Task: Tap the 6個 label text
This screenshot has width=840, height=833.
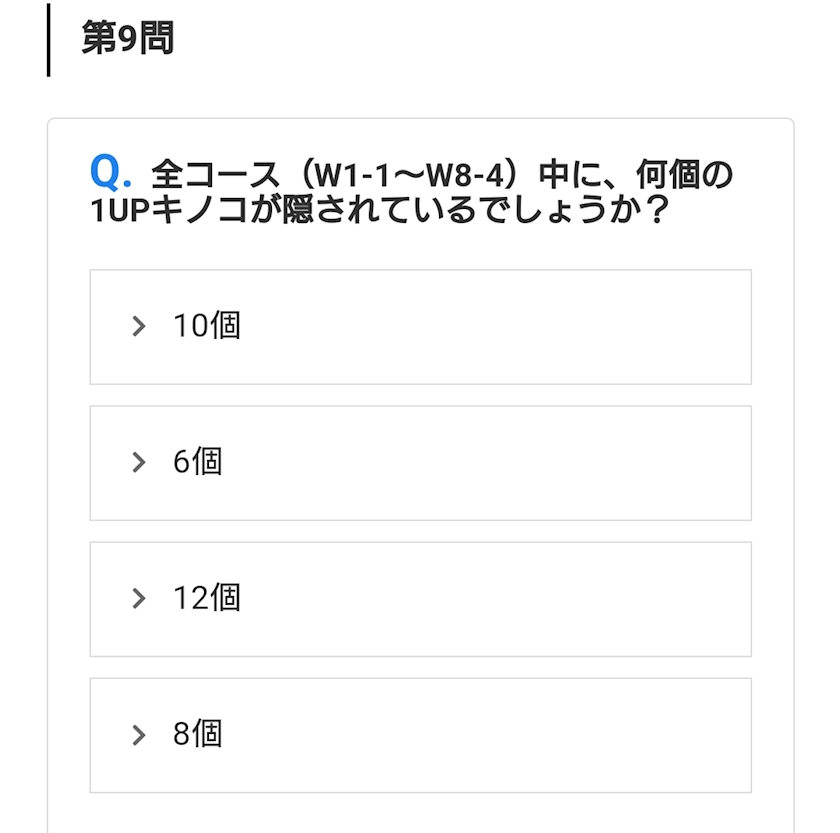Action: point(197,461)
